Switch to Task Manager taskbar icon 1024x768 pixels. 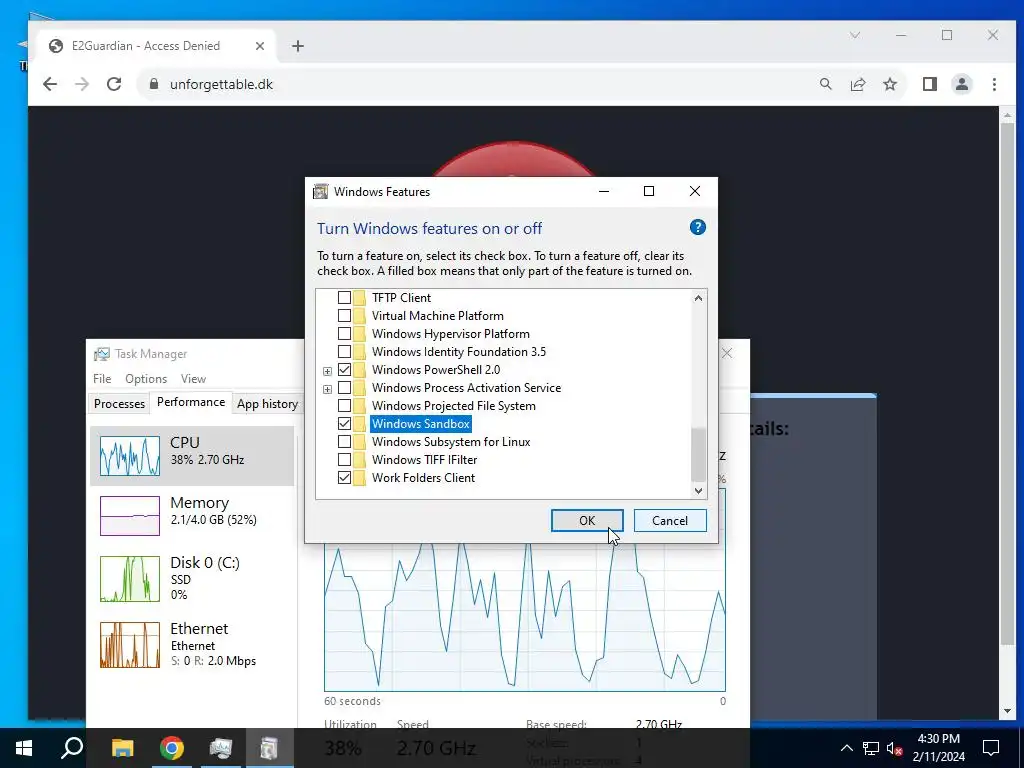[x=221, y=748]
